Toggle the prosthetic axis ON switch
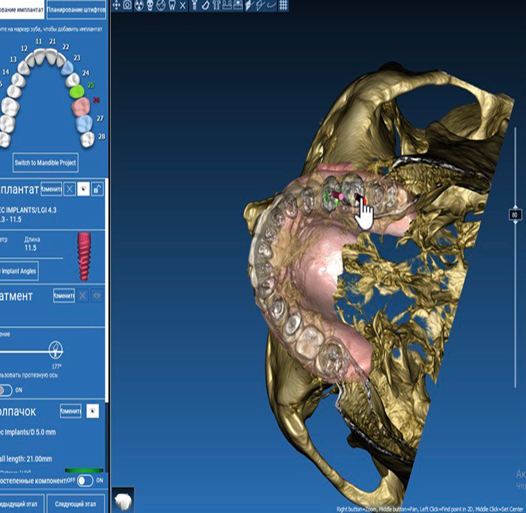This screenshot has height=513, width=526. point(6,390)
